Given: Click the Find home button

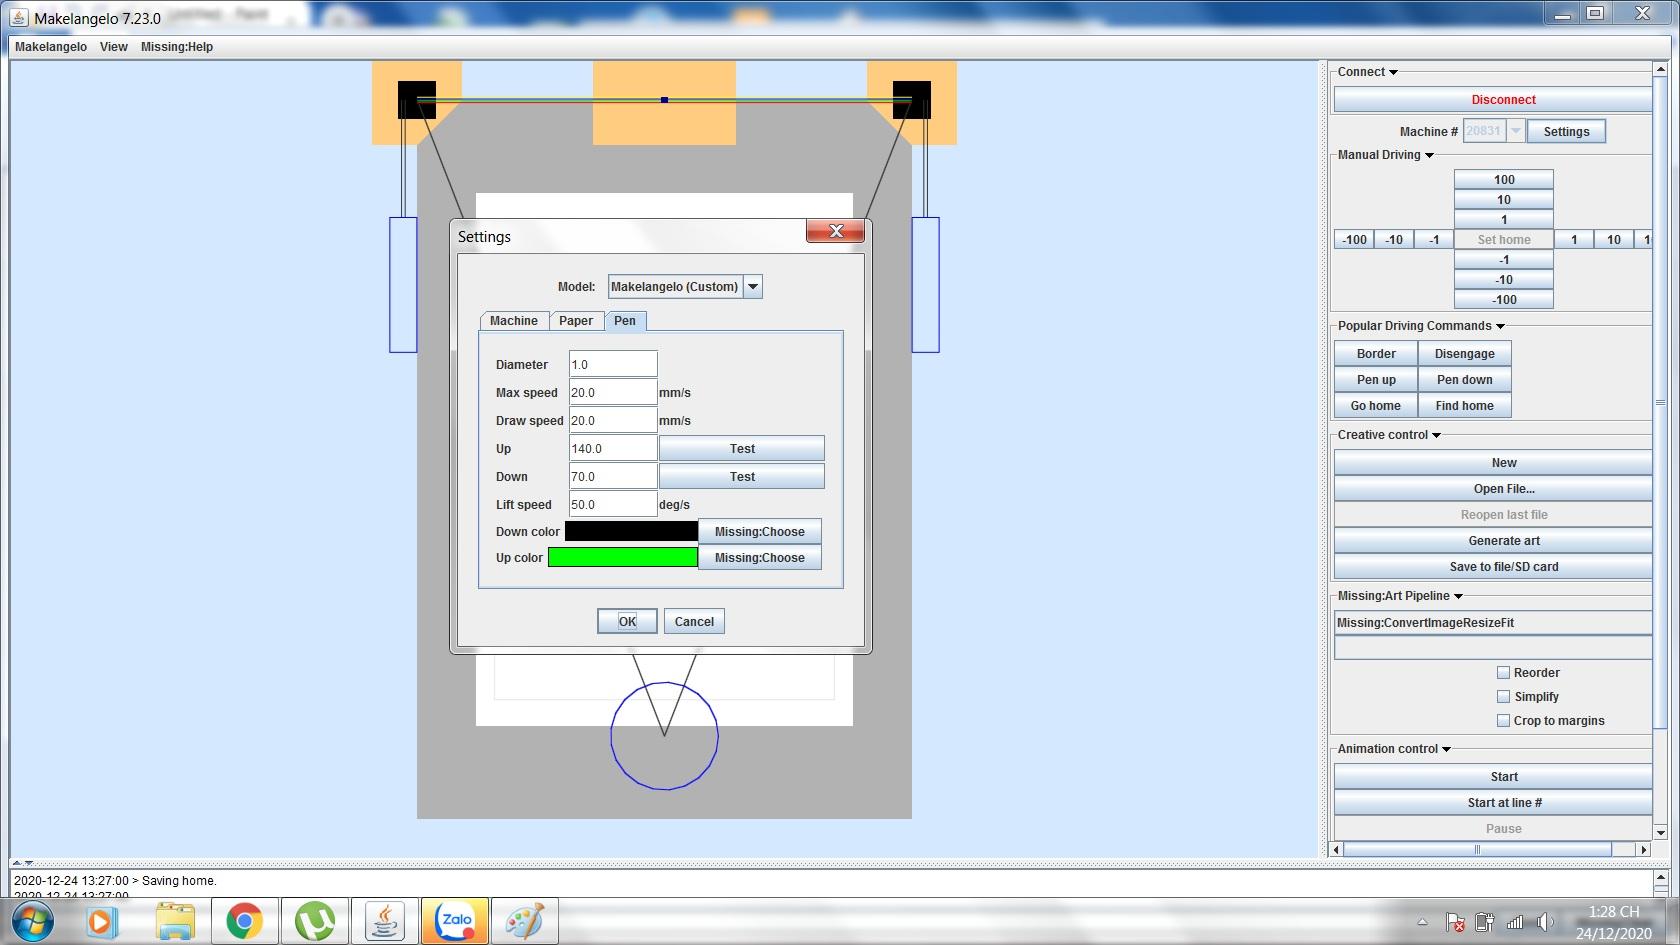Looking at the screenshot, I should (1465, 405).
